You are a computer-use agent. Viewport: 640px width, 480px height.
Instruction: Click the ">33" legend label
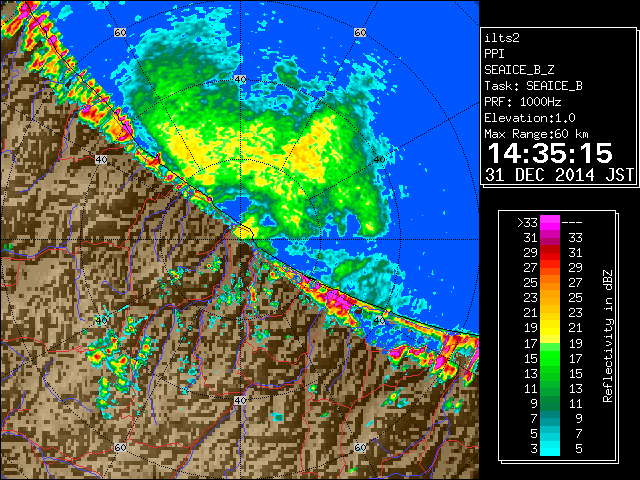click(x=527, y=222)
